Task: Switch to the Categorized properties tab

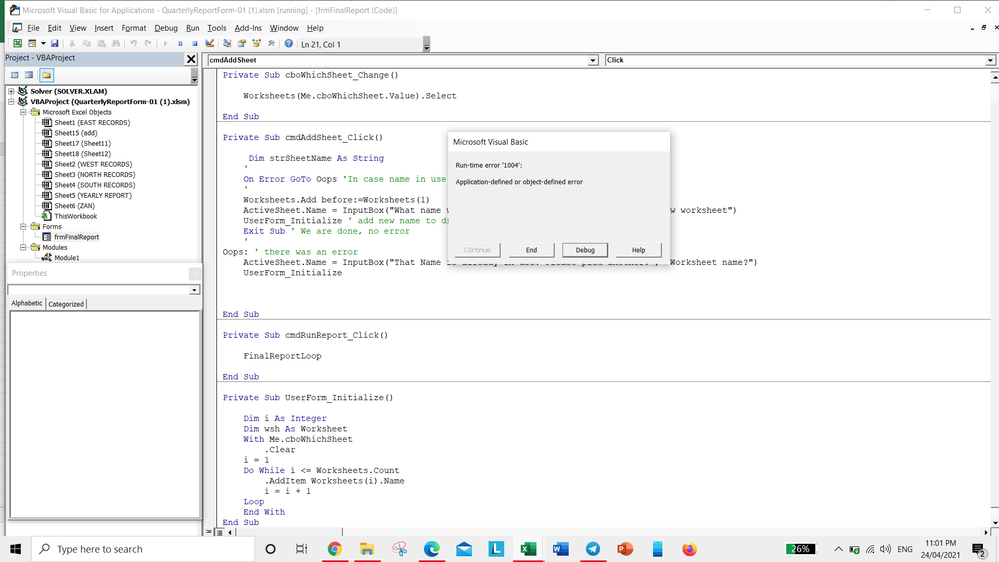Action: 66,304
